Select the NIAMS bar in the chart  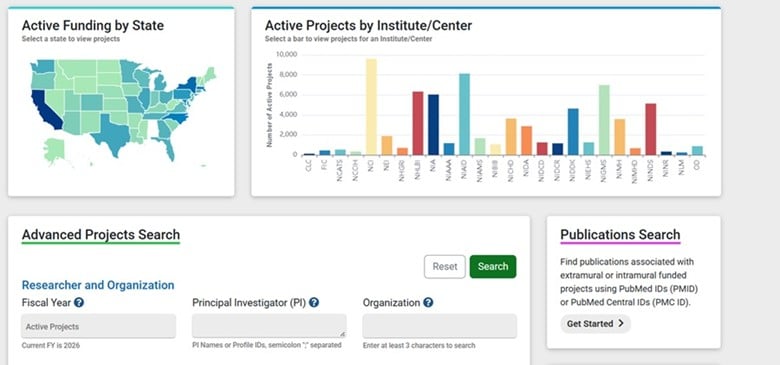pyautogui.click(x=480, y=147)
